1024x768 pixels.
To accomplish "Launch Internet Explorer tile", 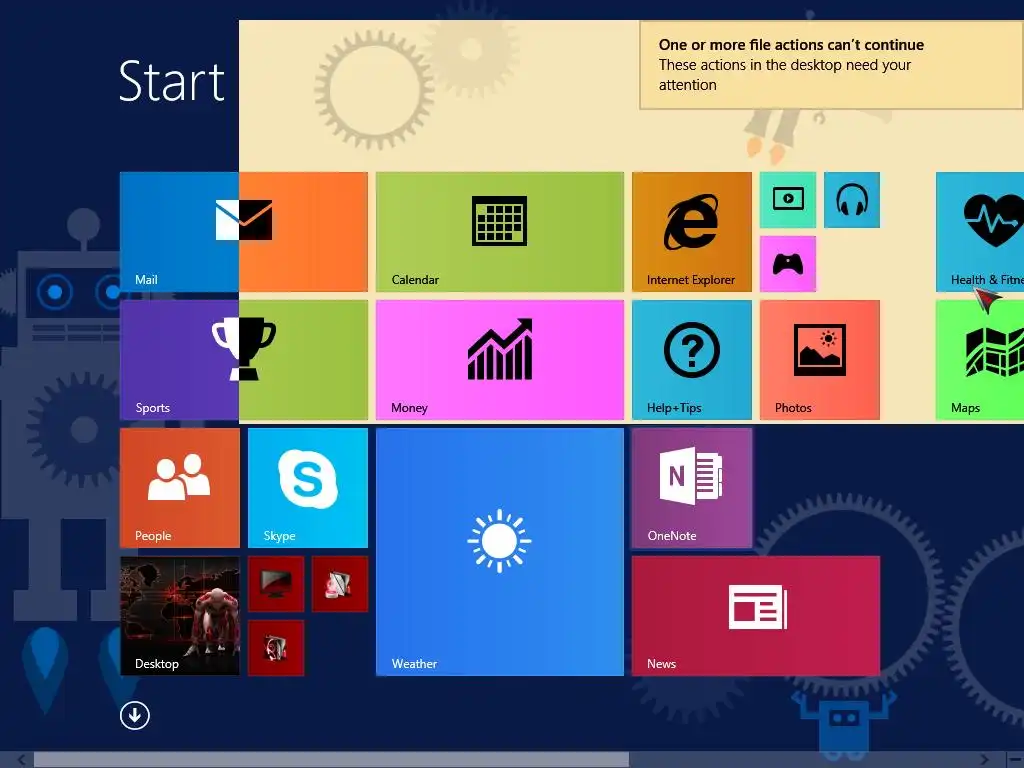I will [692, 232].
